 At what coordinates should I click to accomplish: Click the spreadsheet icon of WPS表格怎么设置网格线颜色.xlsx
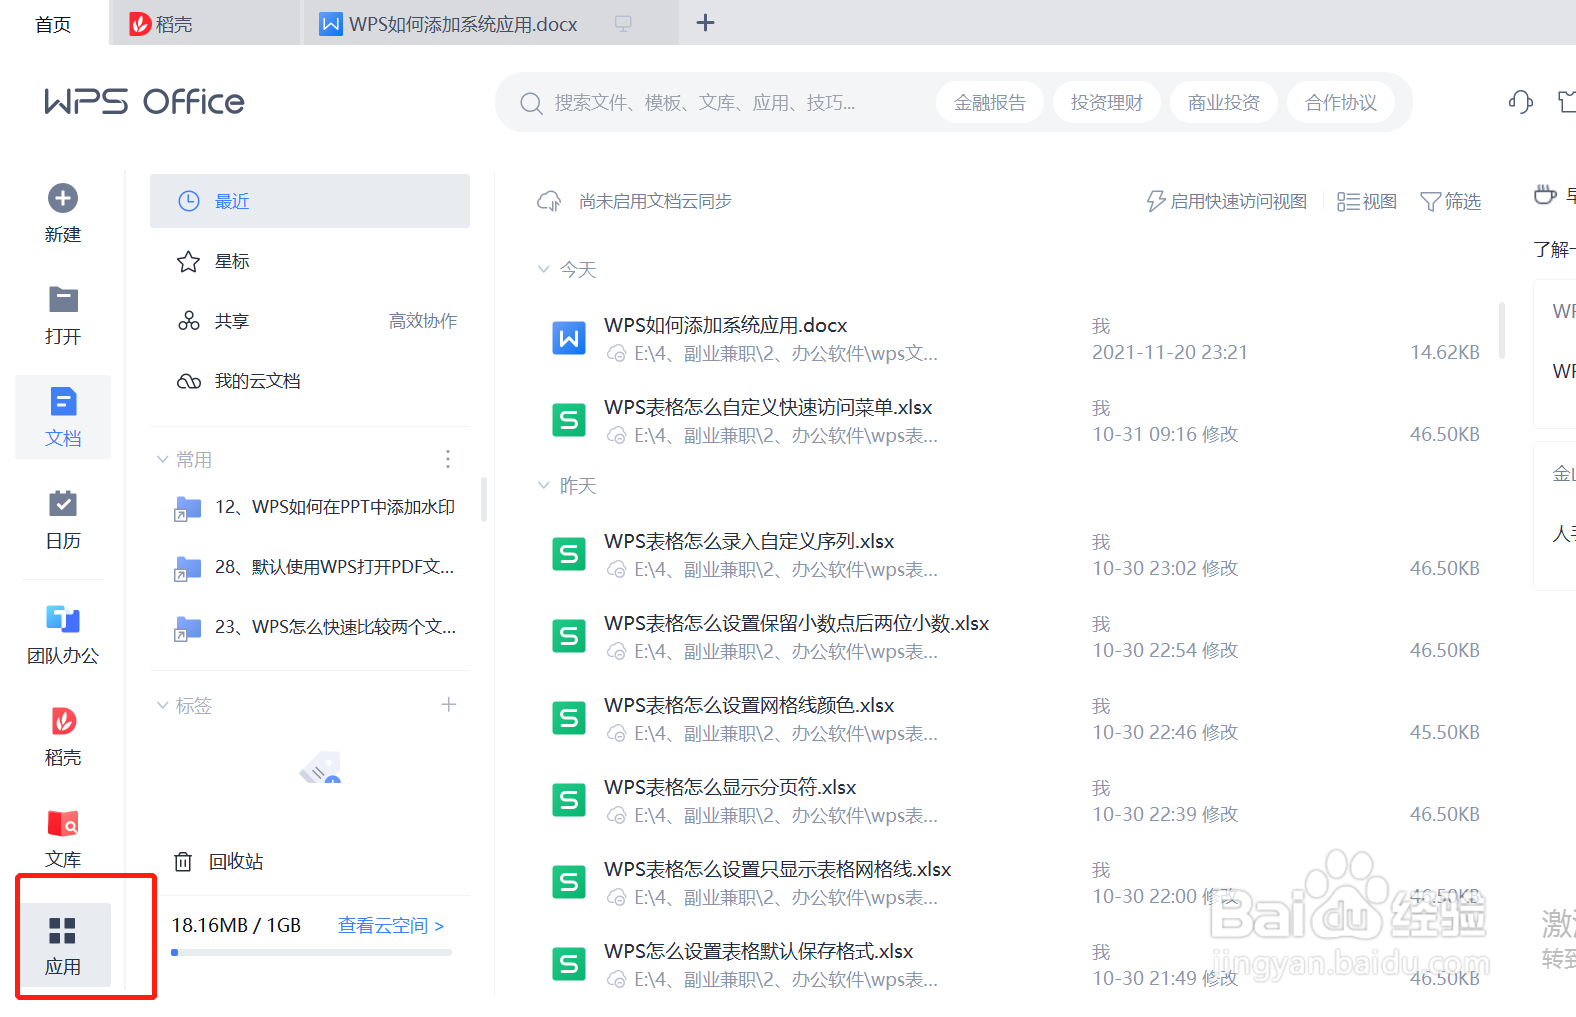[569, 718]
